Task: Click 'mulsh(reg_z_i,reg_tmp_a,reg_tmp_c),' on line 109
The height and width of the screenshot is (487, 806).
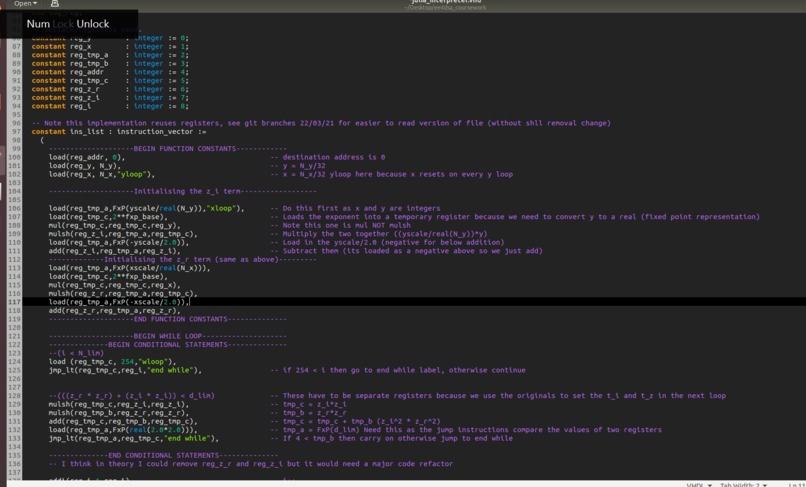Action: tap(123, 233)
